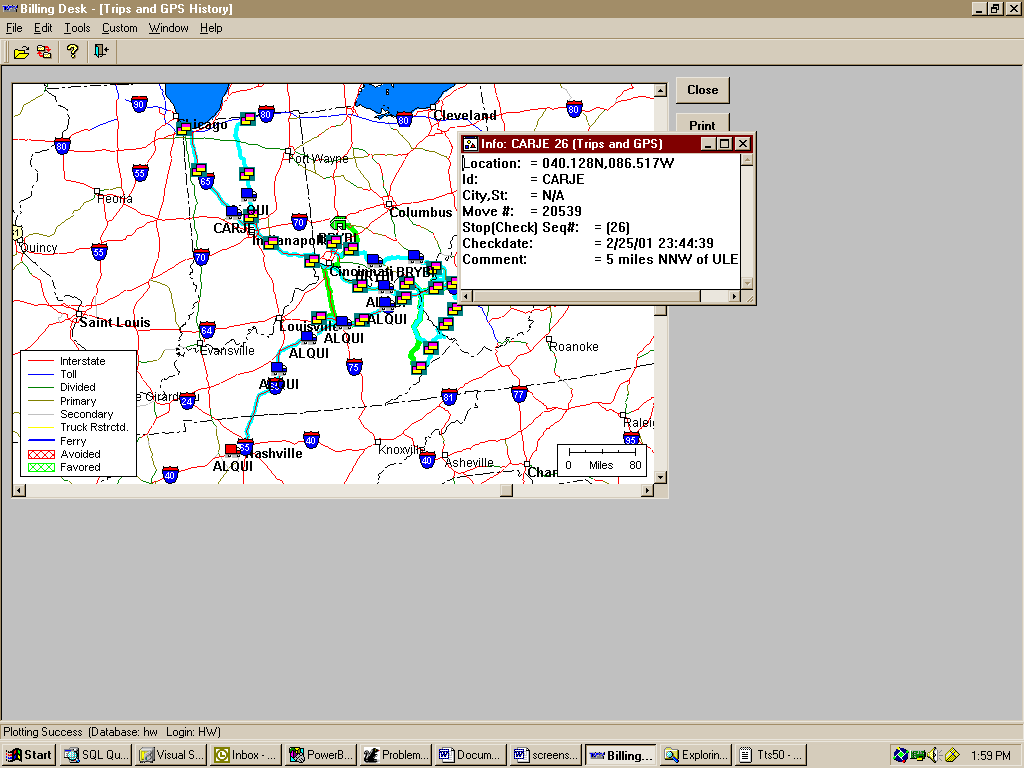Open the Custom menu
The height and width of the screenshot is (768, 1024).
pos(120,28)
